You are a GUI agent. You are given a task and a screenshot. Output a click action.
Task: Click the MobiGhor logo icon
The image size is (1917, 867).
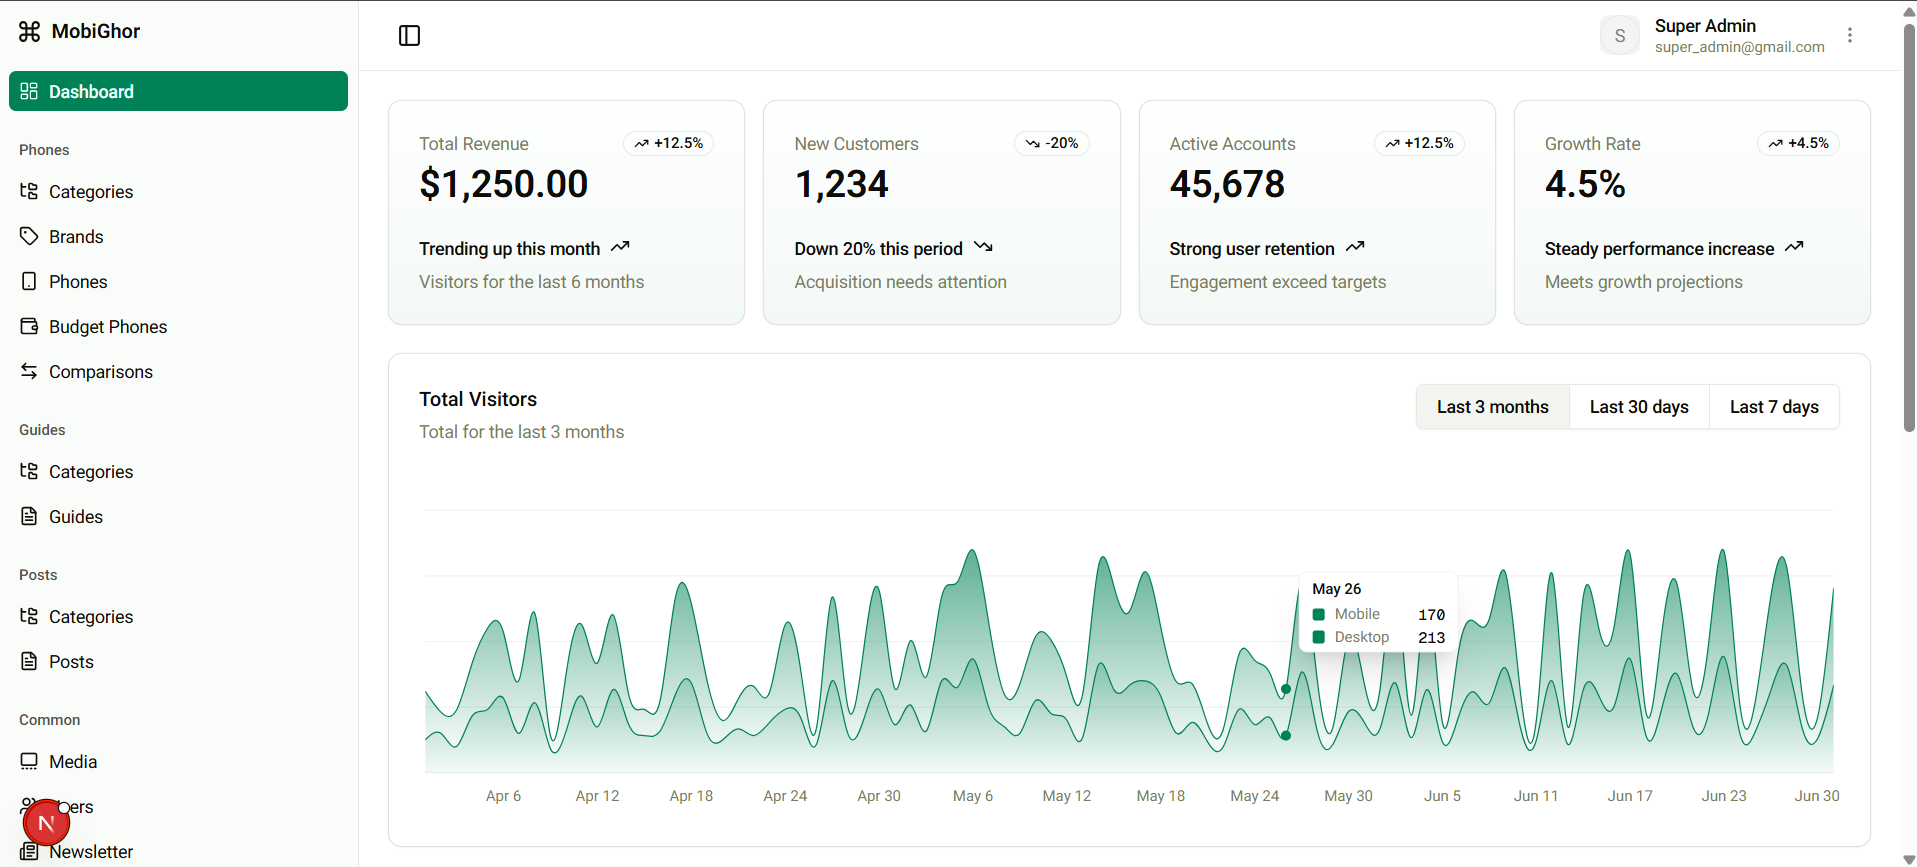30,32
